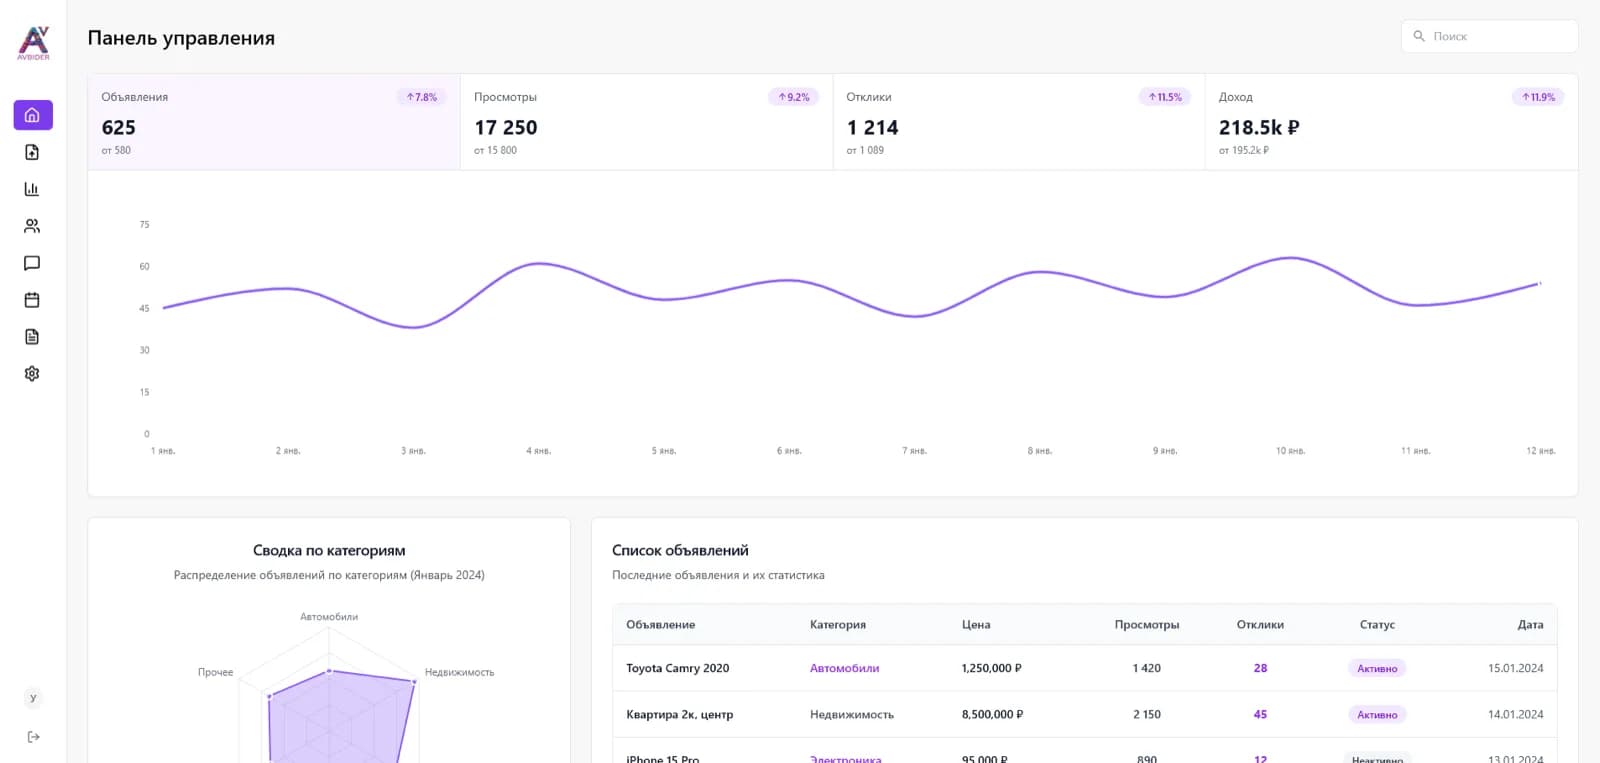Open the calendar icon in sidebar
Screen dimensions: 1600x763
tap(32, 300)
